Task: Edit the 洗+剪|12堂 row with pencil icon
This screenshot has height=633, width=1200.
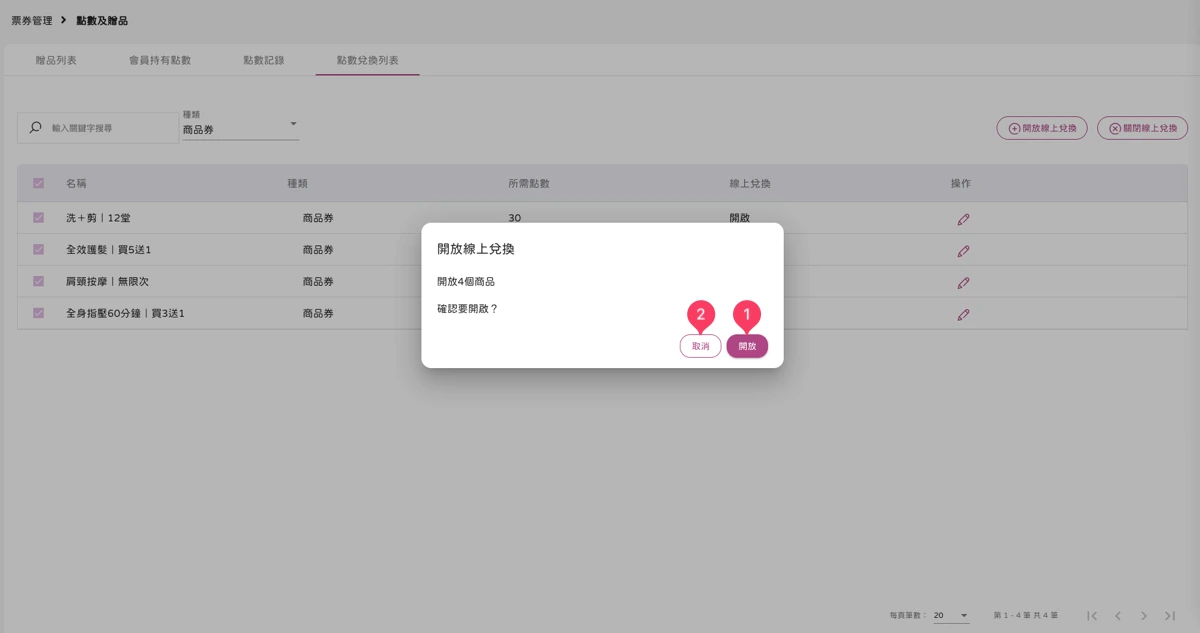Action: (963, 218)
